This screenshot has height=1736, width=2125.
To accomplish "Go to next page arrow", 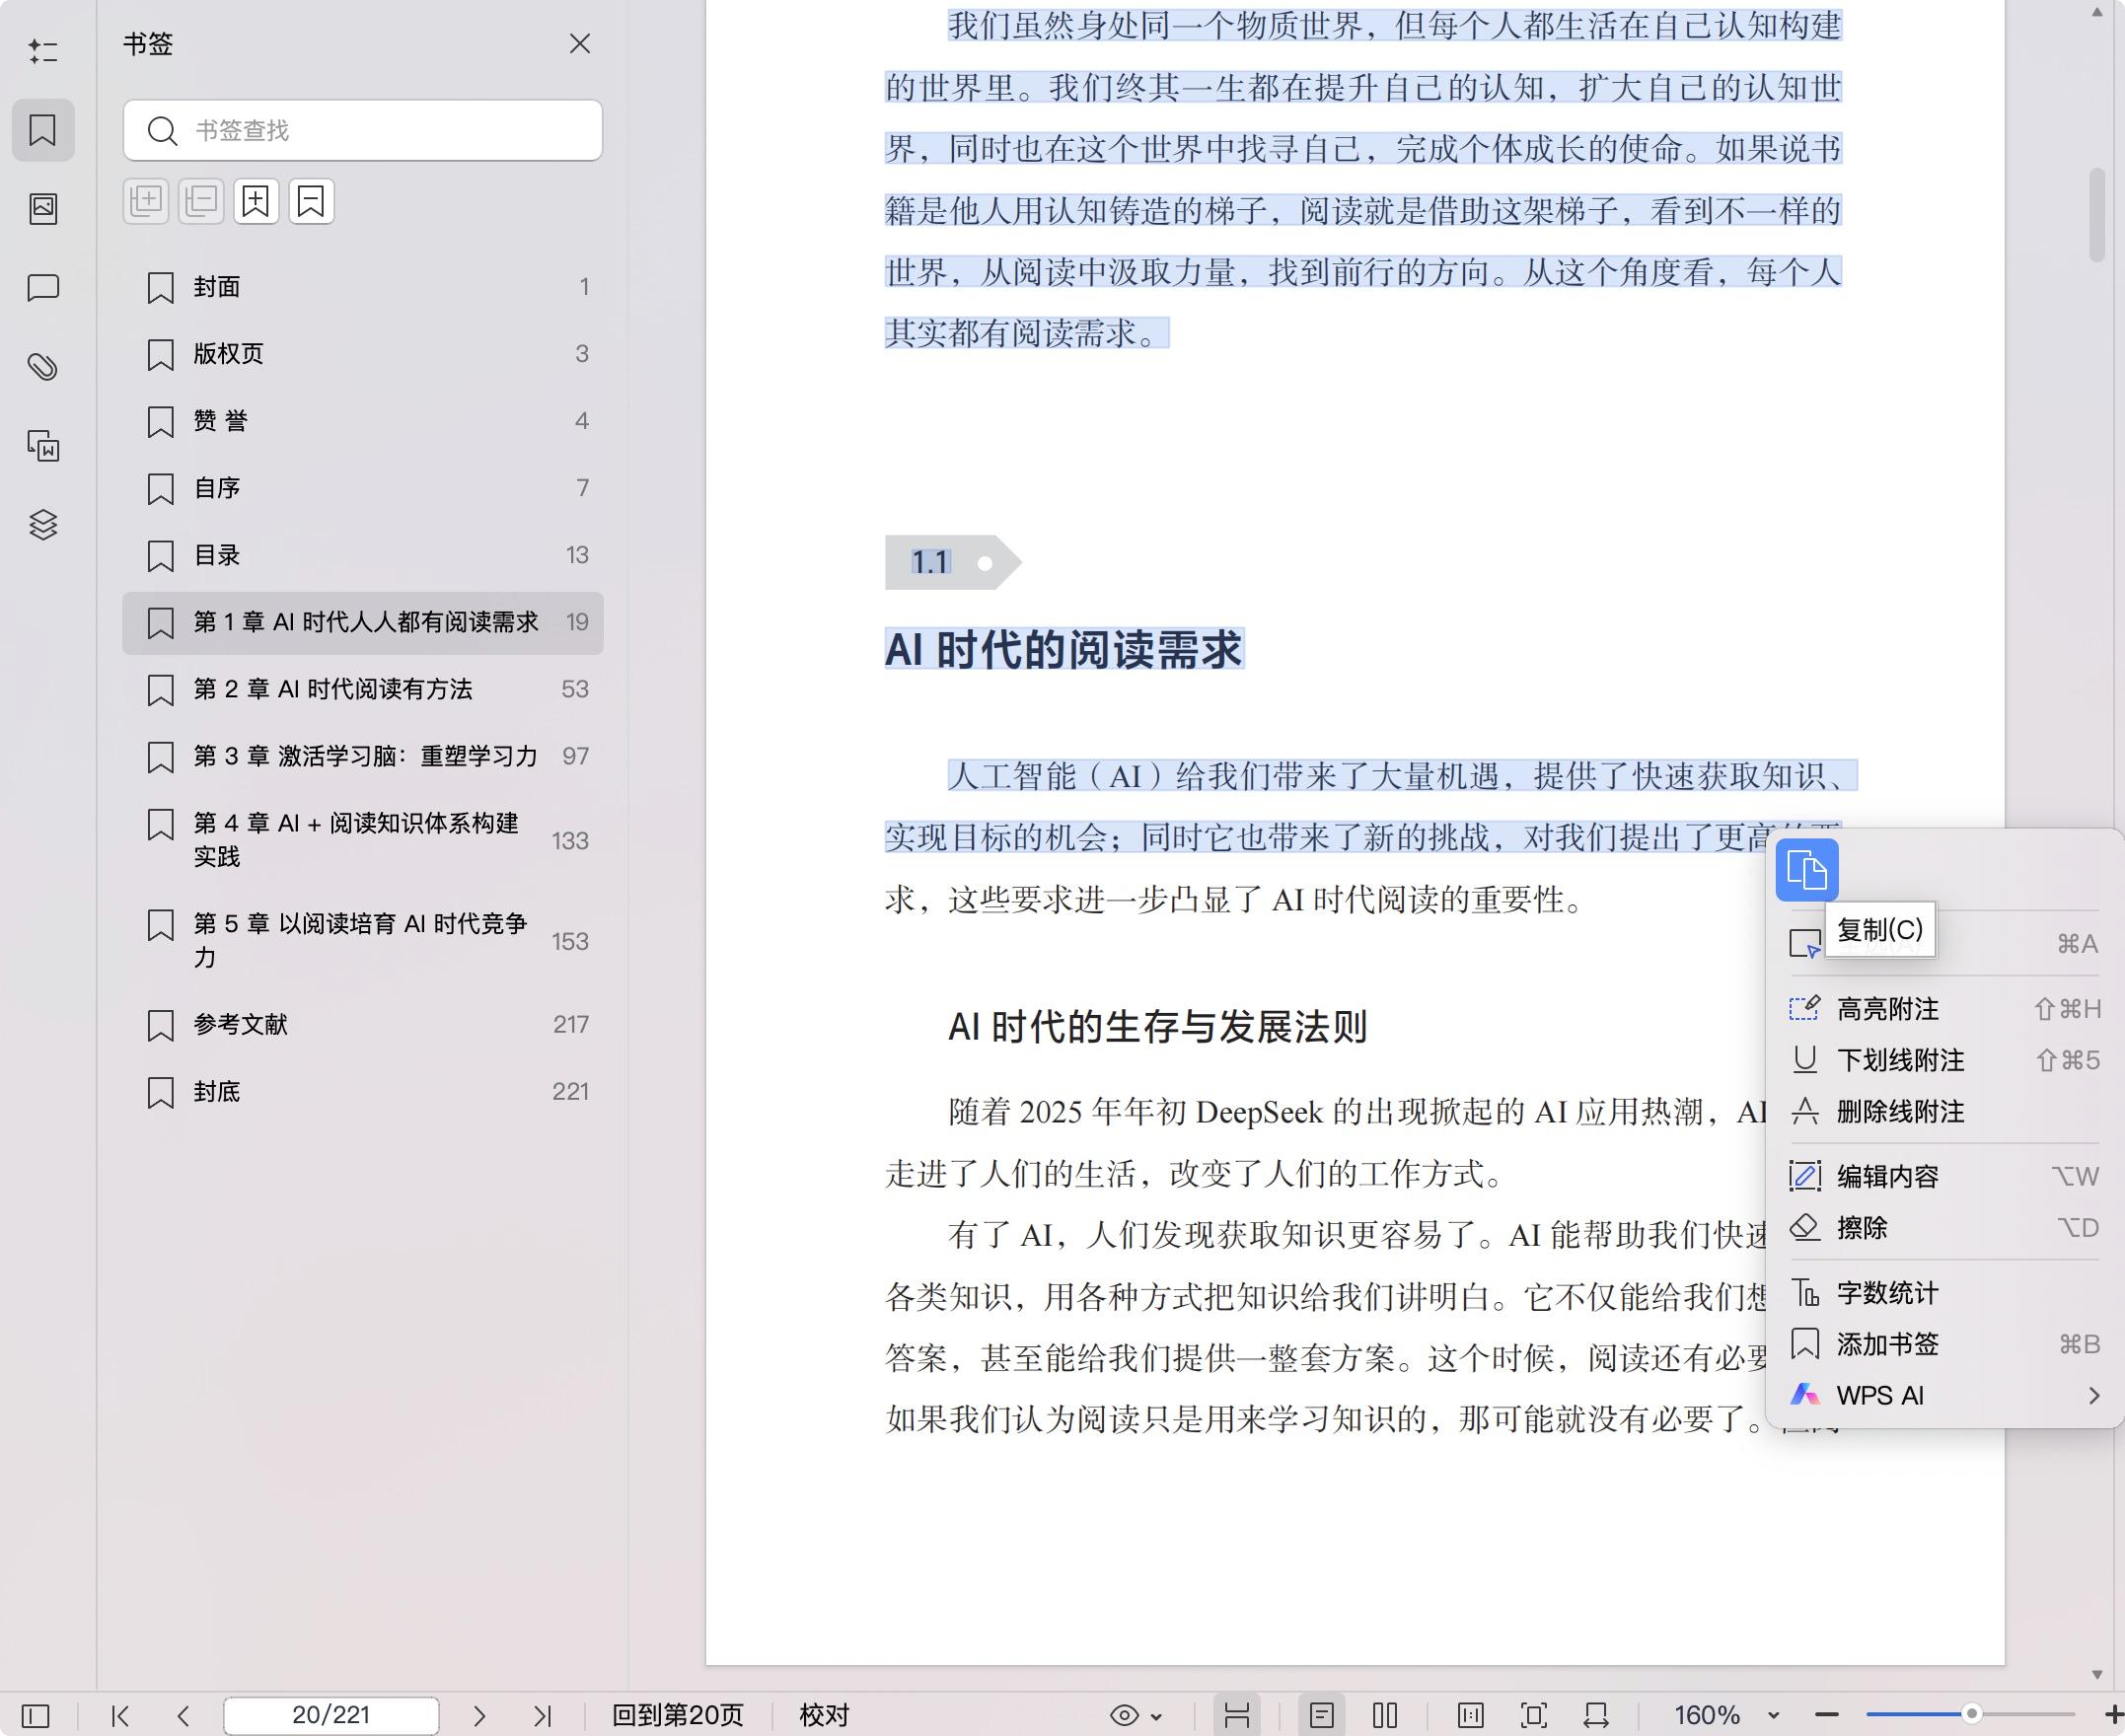I will click(479, 1716).
